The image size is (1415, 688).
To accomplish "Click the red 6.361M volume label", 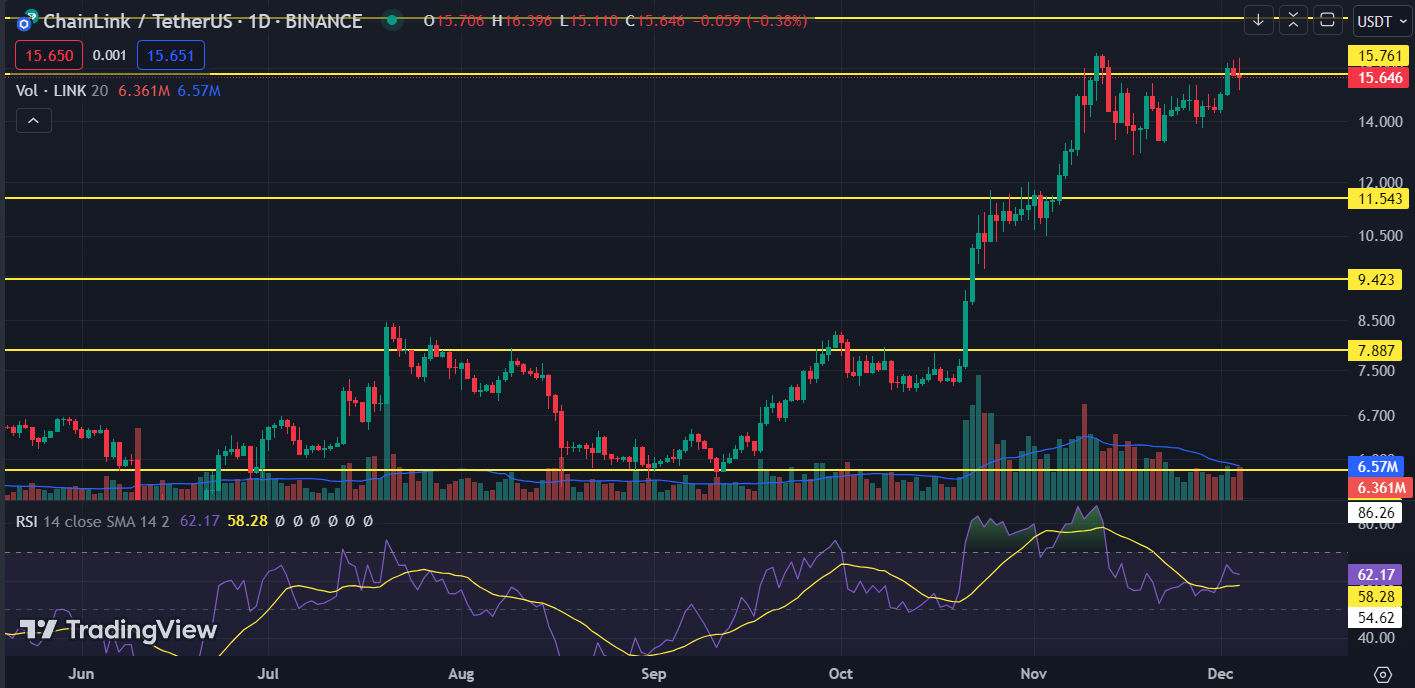I will (1378, 488).
